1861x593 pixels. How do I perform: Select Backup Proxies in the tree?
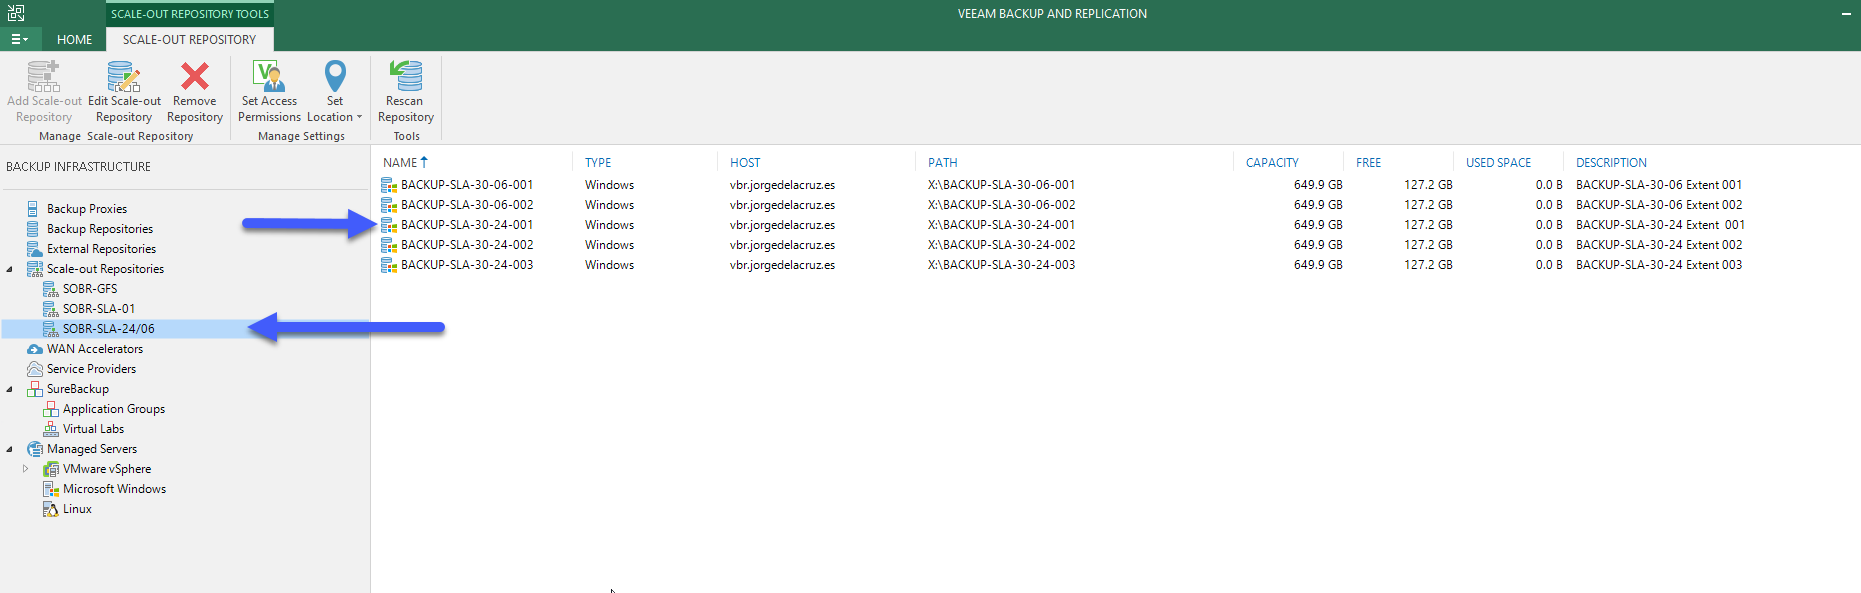pyautogui.click(x=87, y=209)
